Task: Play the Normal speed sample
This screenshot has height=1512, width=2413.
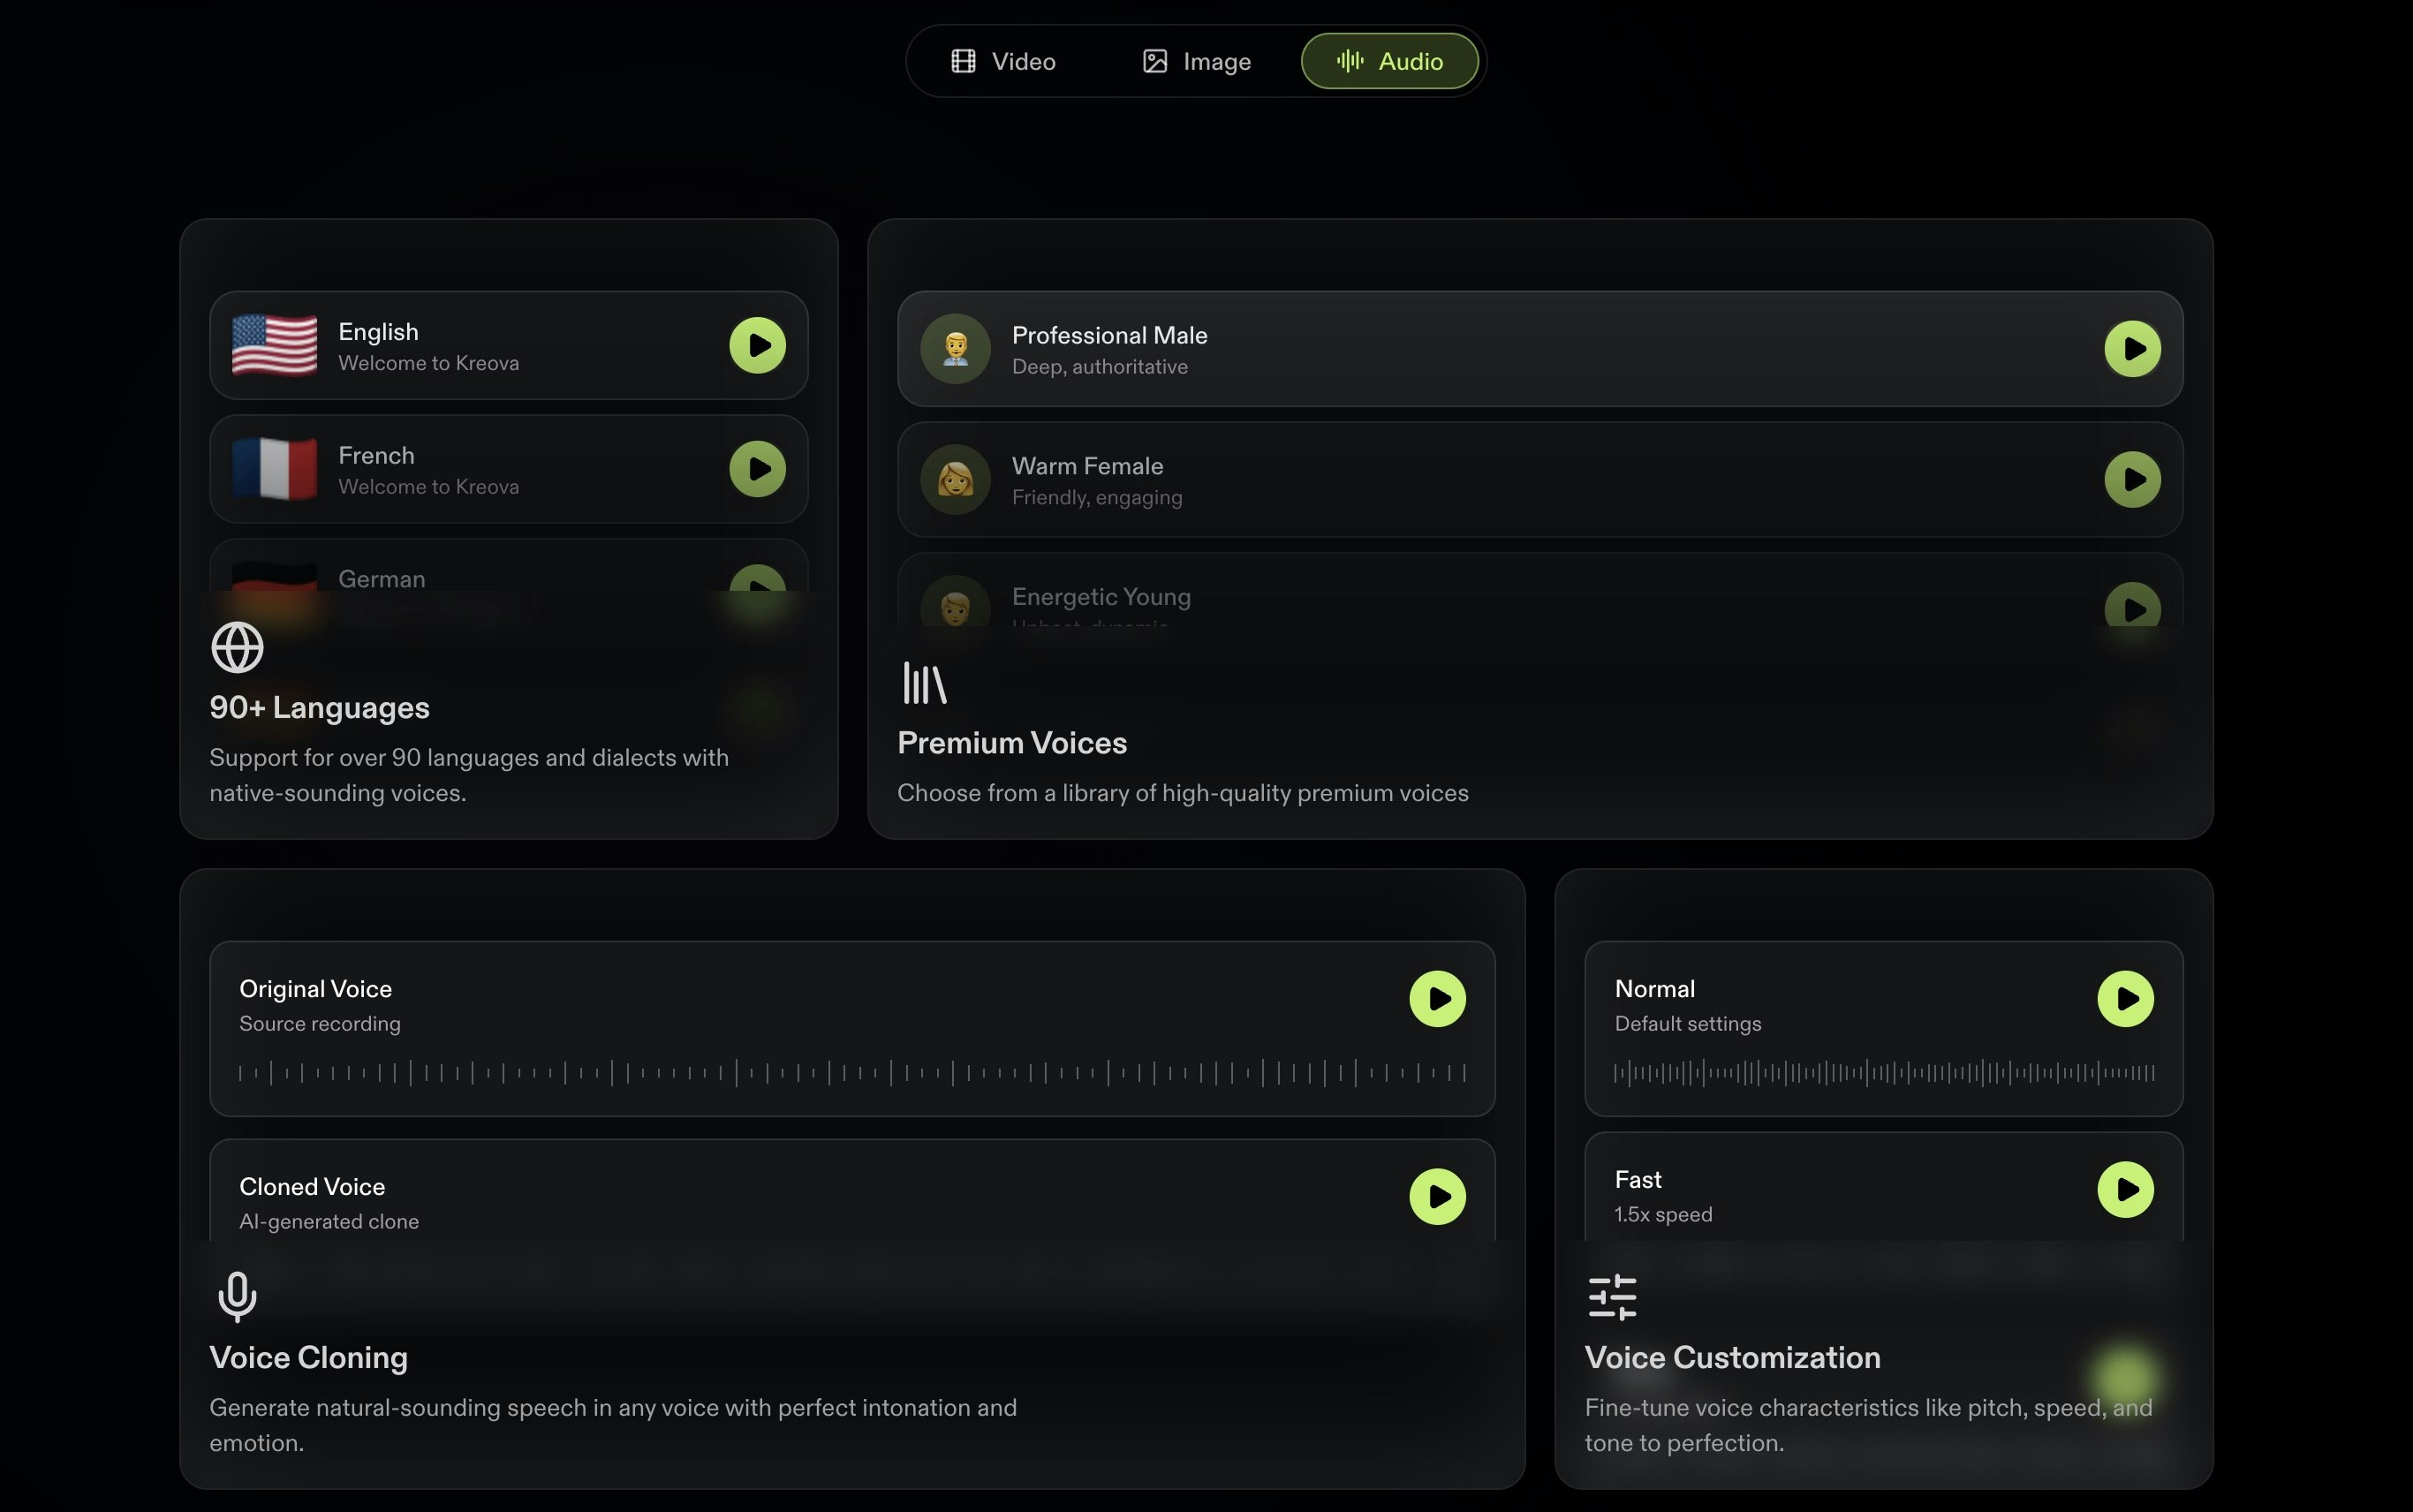Action: (x=2125, y=998)
